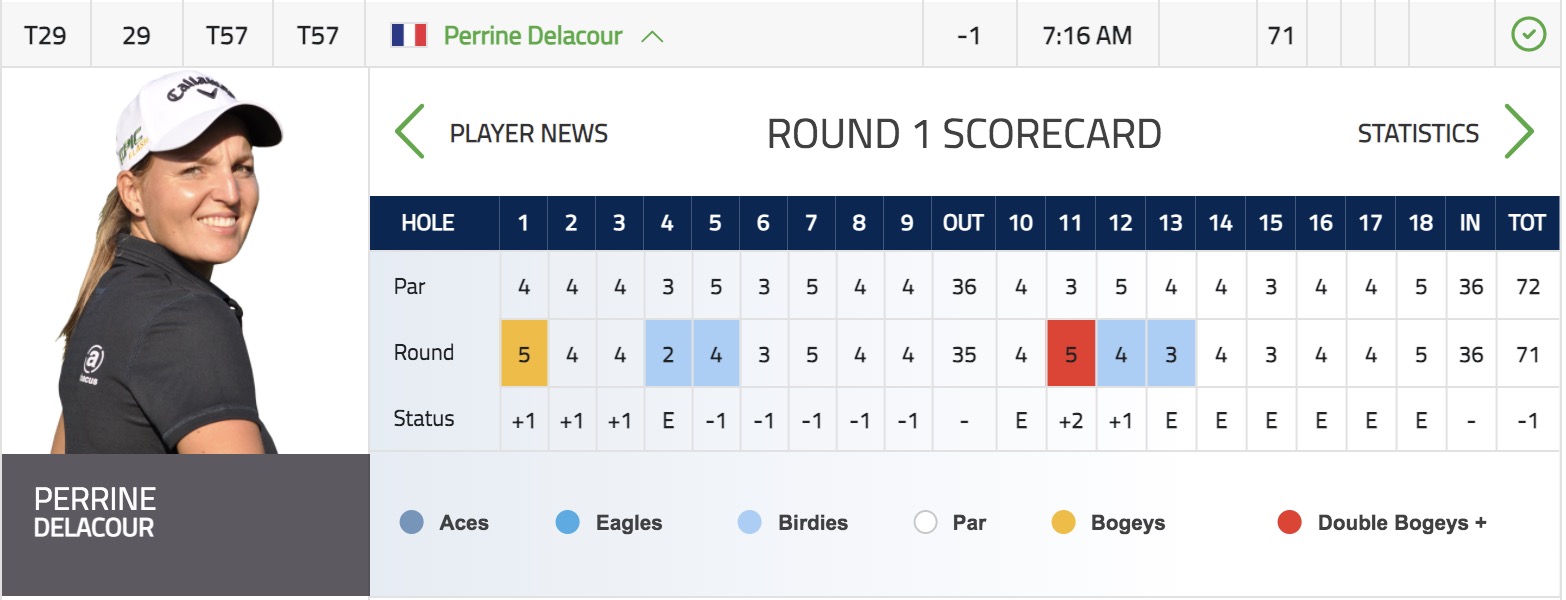Select the Double Bogeys red dot

pyautogui.click(x=1289, y=522)
